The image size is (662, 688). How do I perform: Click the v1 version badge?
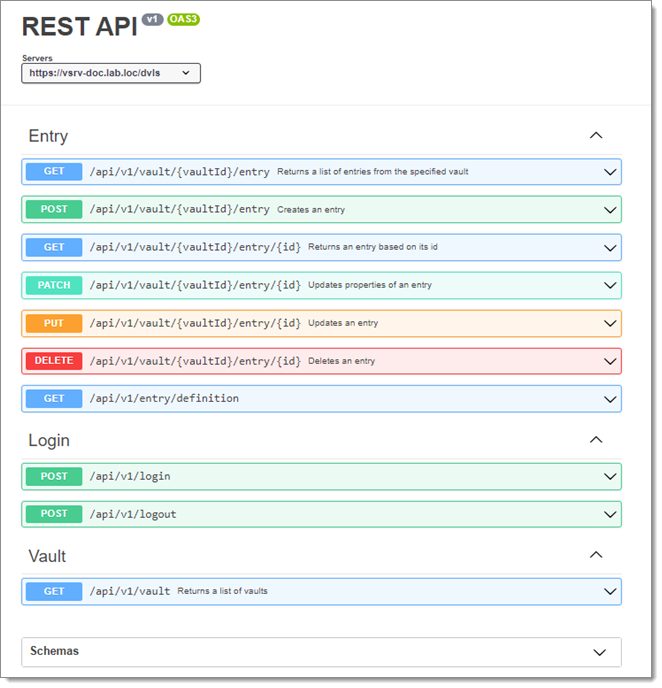point(152,19)
